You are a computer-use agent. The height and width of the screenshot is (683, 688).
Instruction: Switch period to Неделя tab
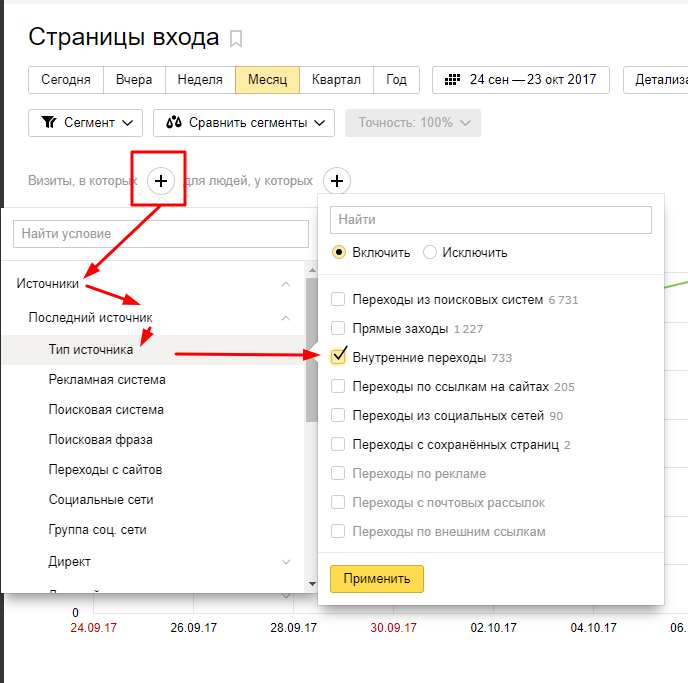[200, 80]
